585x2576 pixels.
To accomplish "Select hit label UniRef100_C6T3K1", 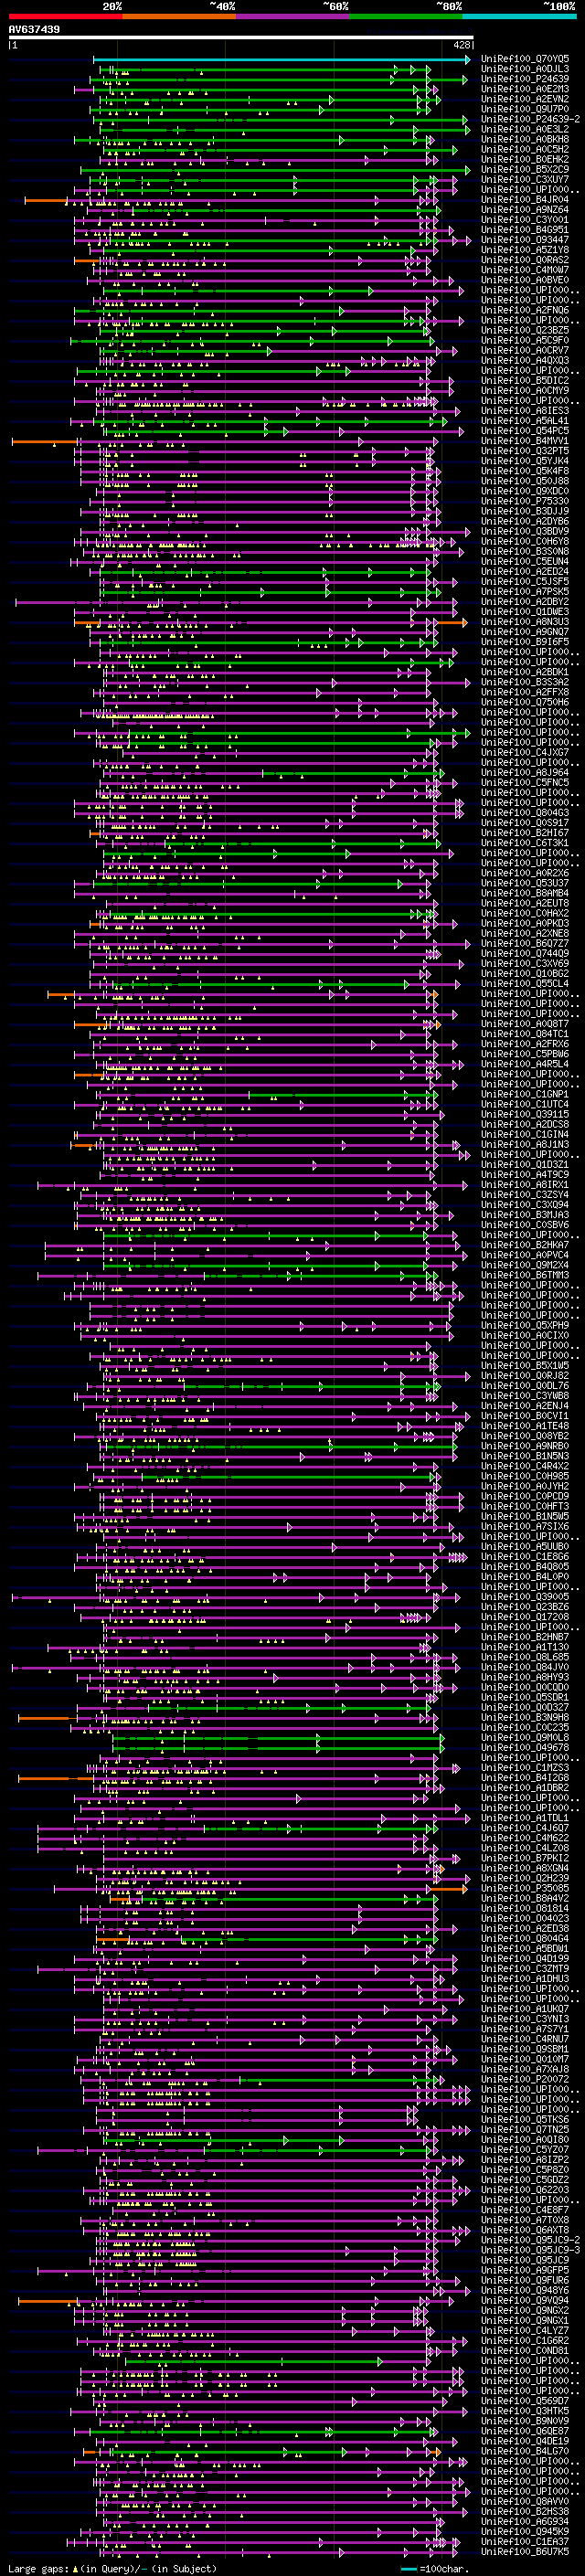I will [525, 843].
